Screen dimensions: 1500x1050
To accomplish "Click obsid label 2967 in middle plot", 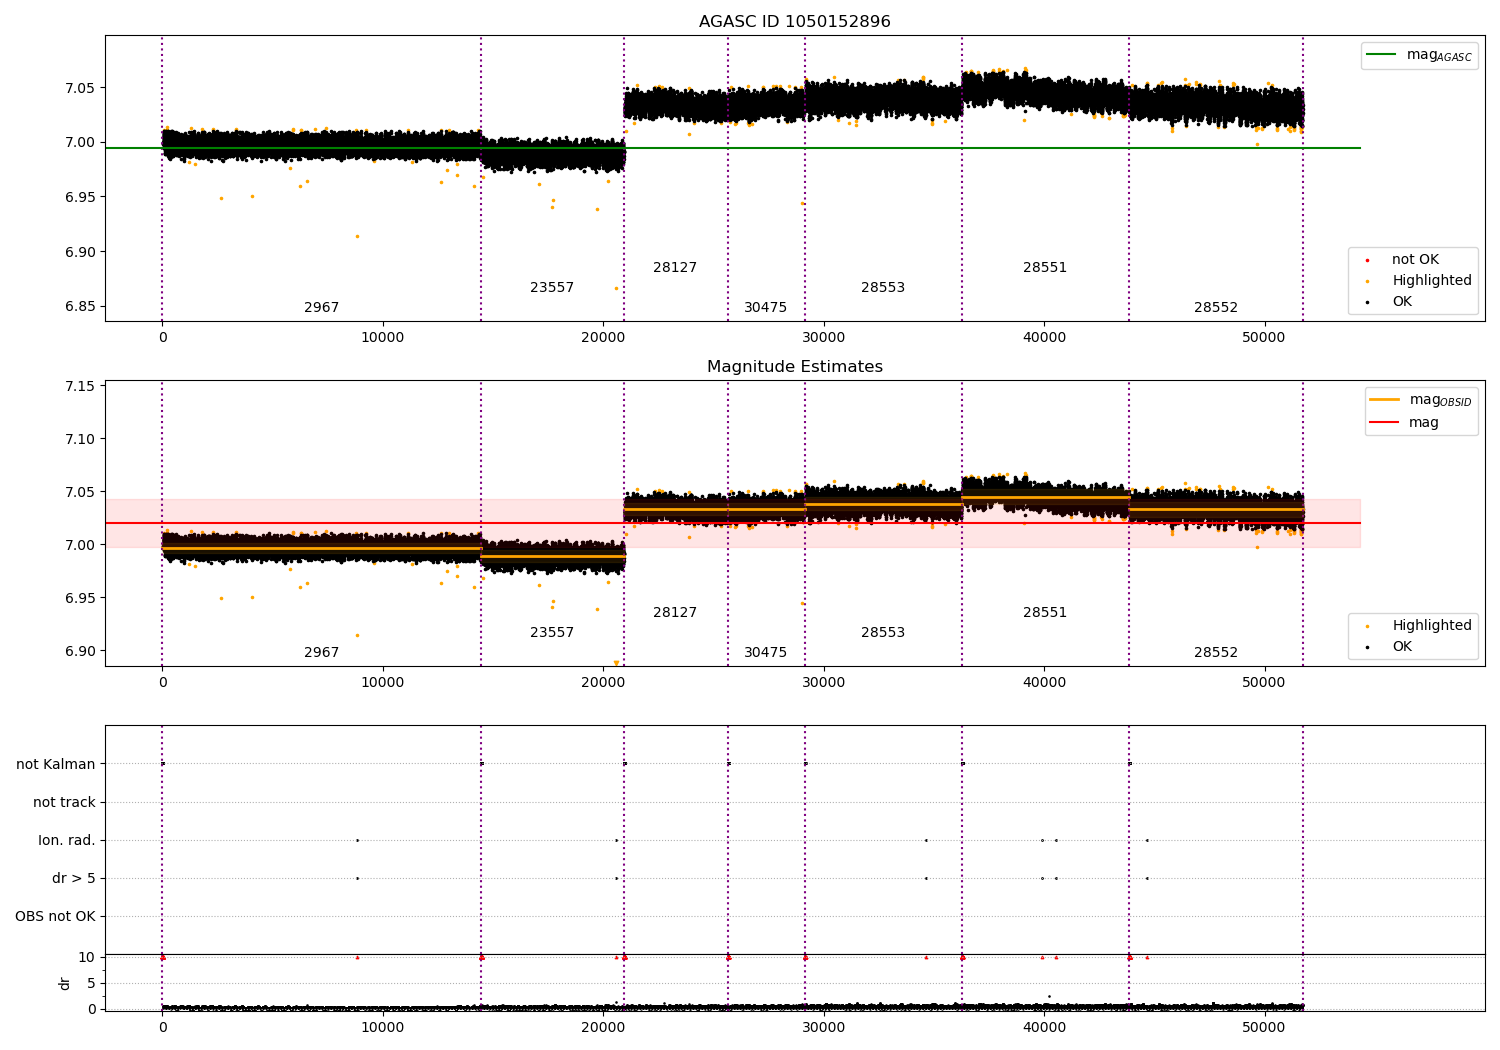I will pyautogui.click(x=322, y=653).
